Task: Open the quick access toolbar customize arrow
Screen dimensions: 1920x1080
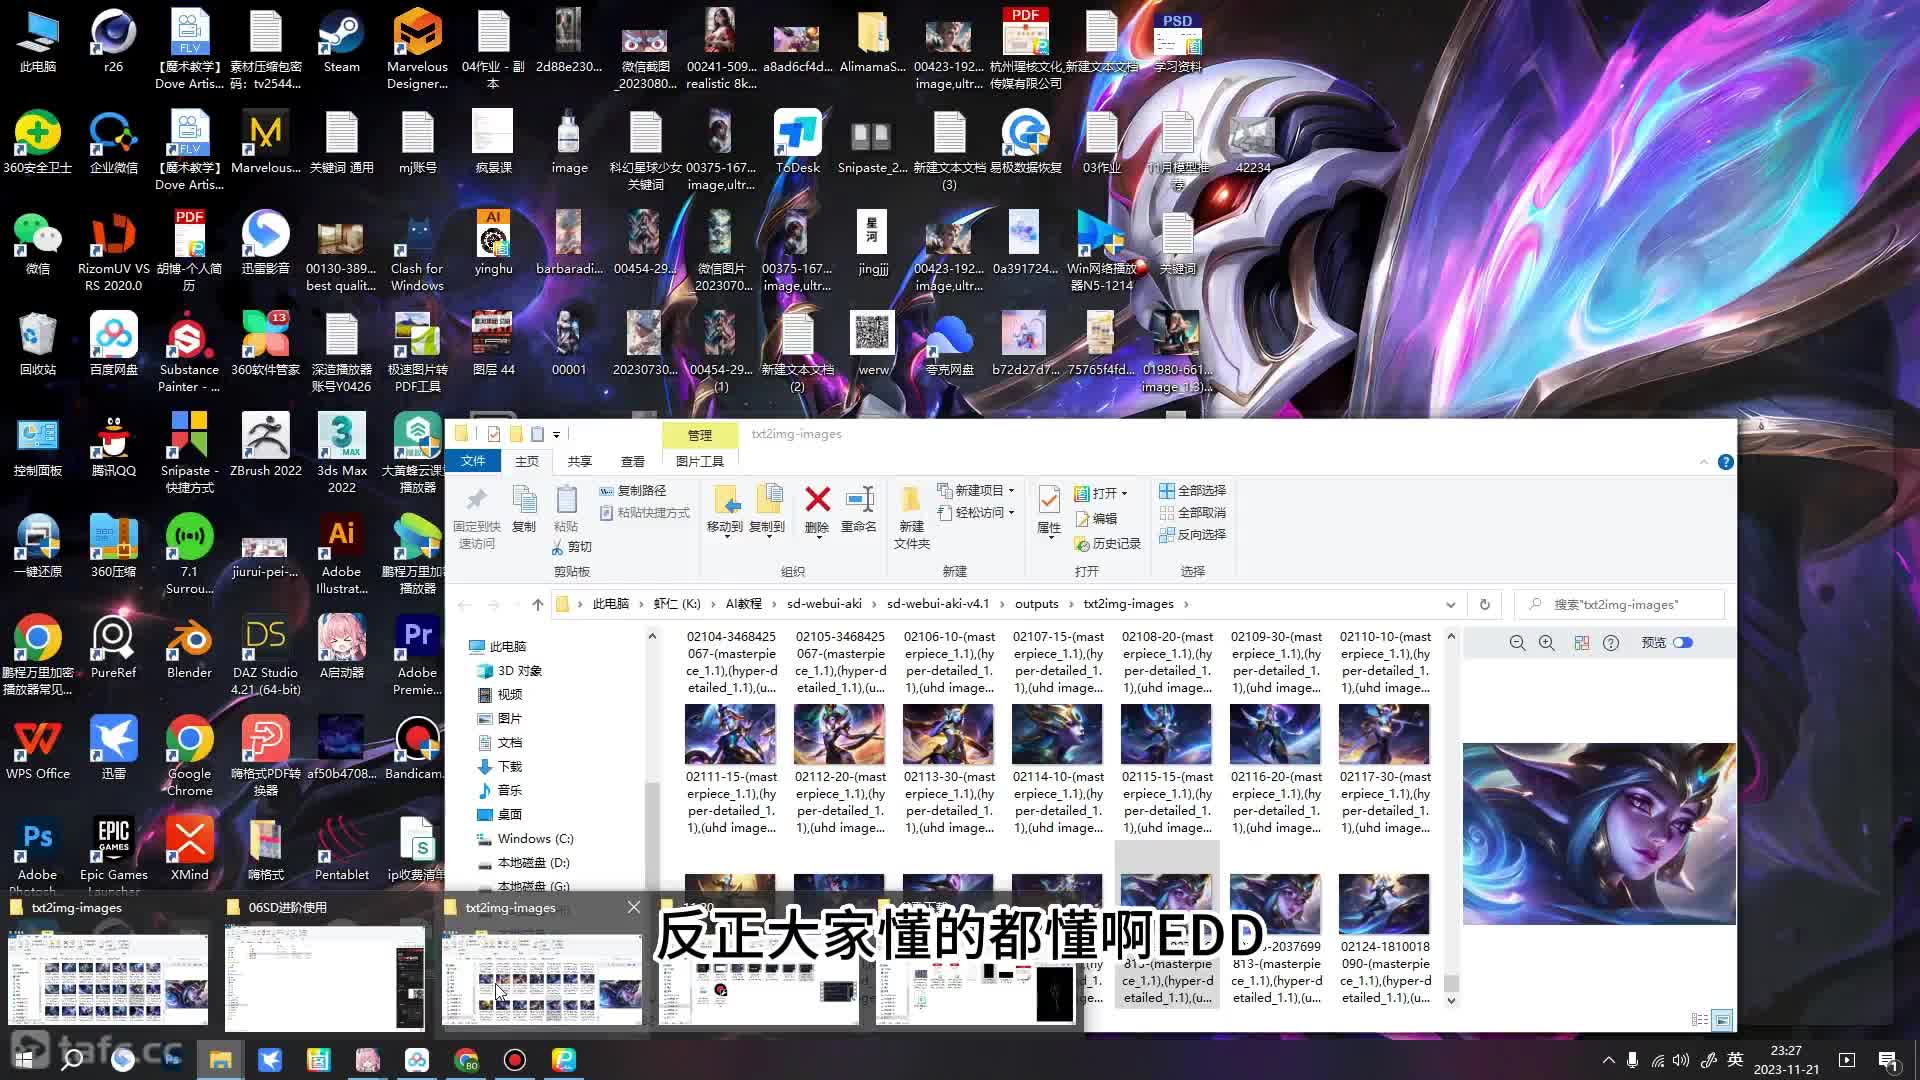Action: pyautogui.click(x=556, y=434)
